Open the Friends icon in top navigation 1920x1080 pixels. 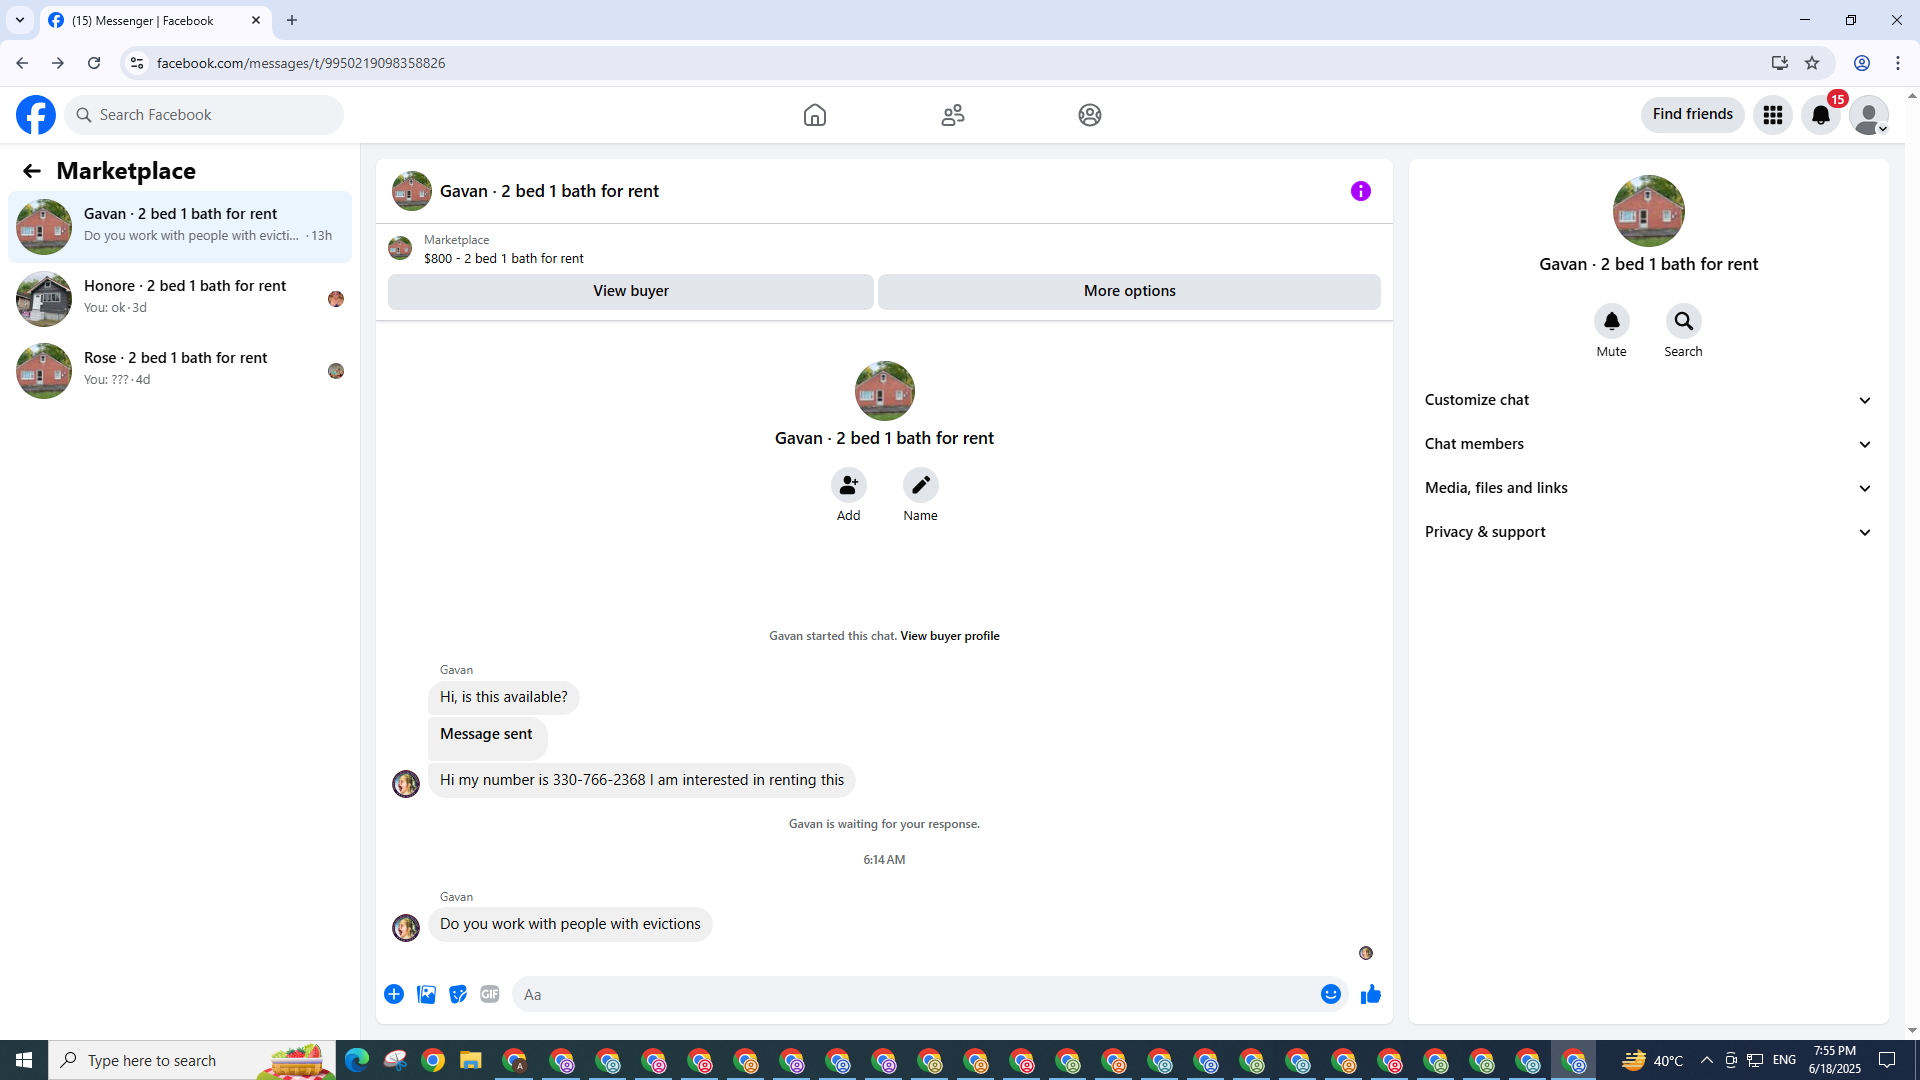point(953,115)
